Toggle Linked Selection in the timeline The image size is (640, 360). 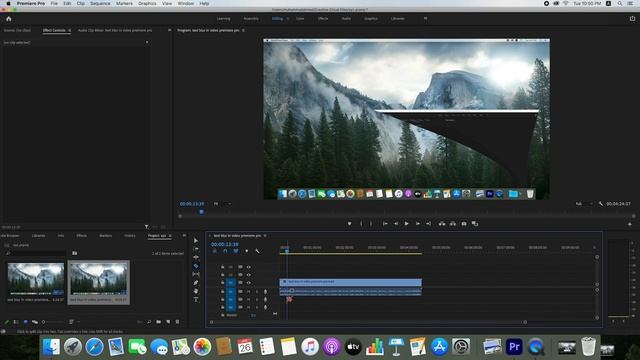[x=236, y=251]
